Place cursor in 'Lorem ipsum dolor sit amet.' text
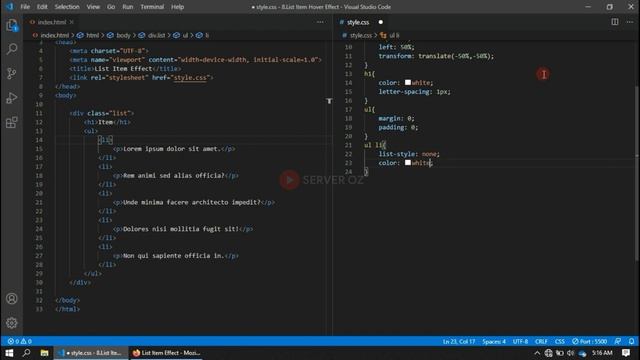This screenshot has height=360, width=640. pos(171,149)
